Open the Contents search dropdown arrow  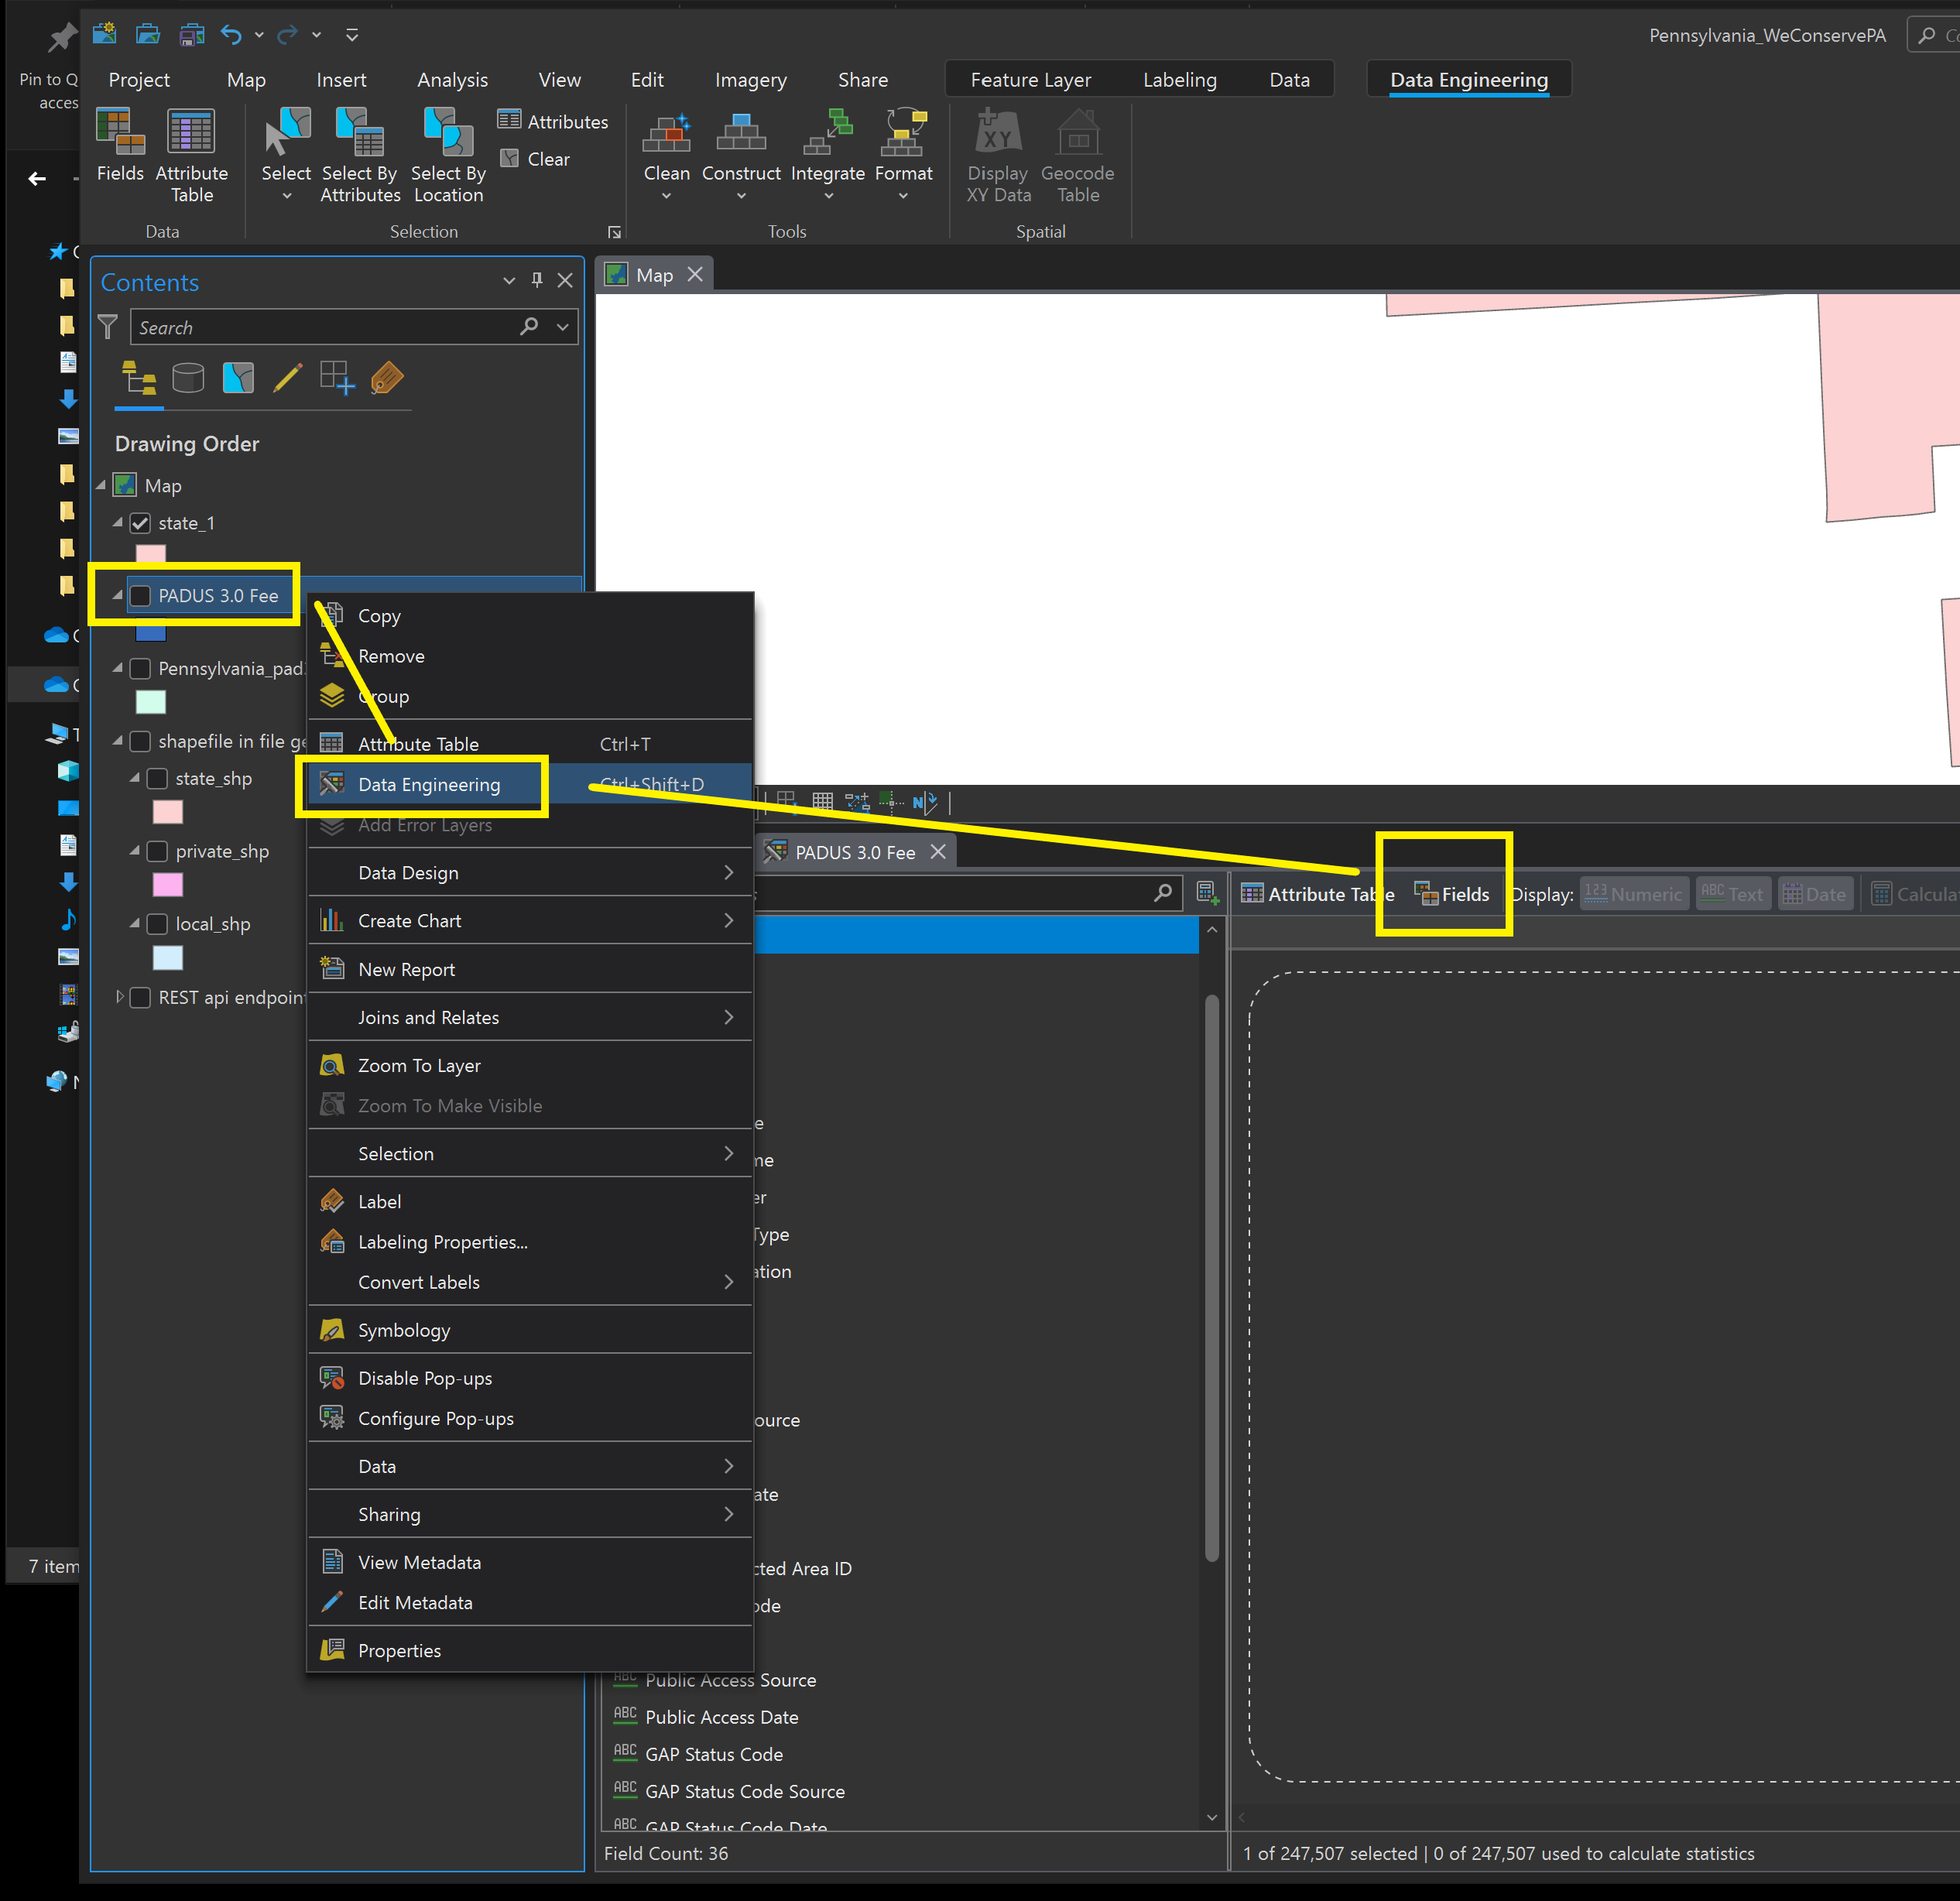(563, 327)
